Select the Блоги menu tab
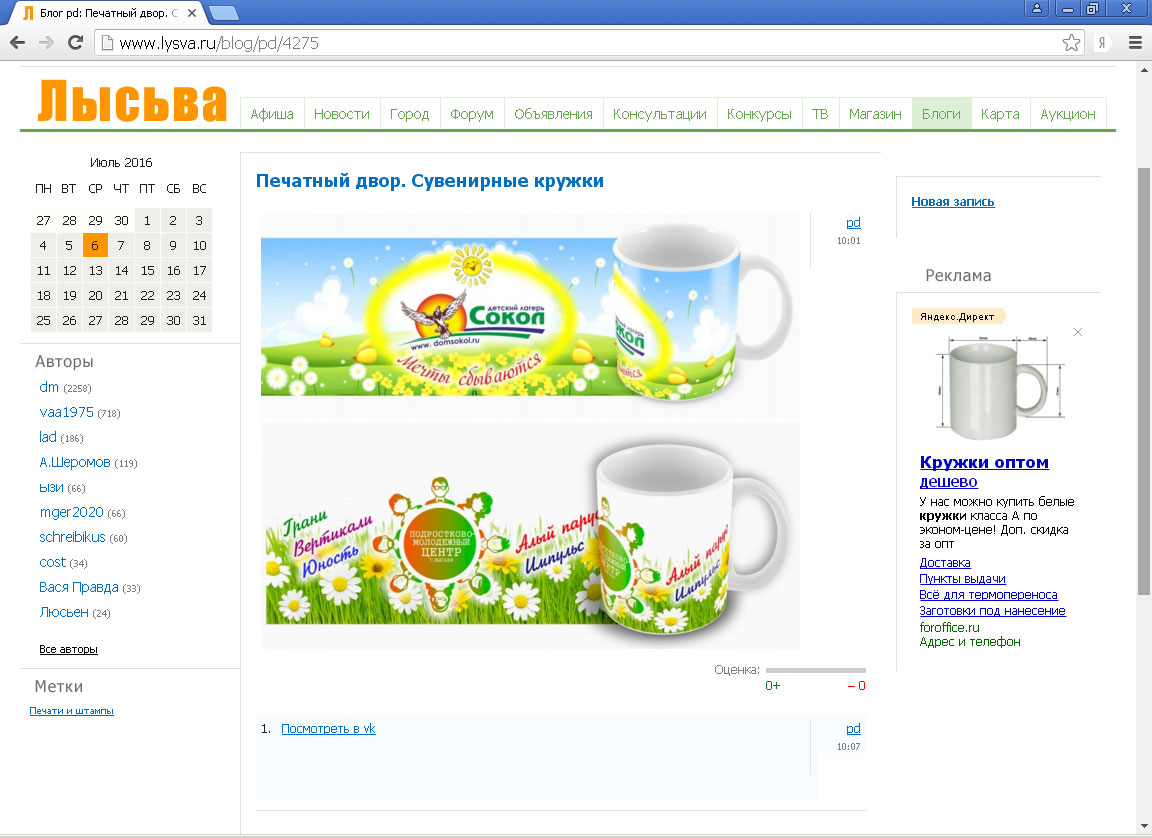1152x838 pixels. [941, 114]
